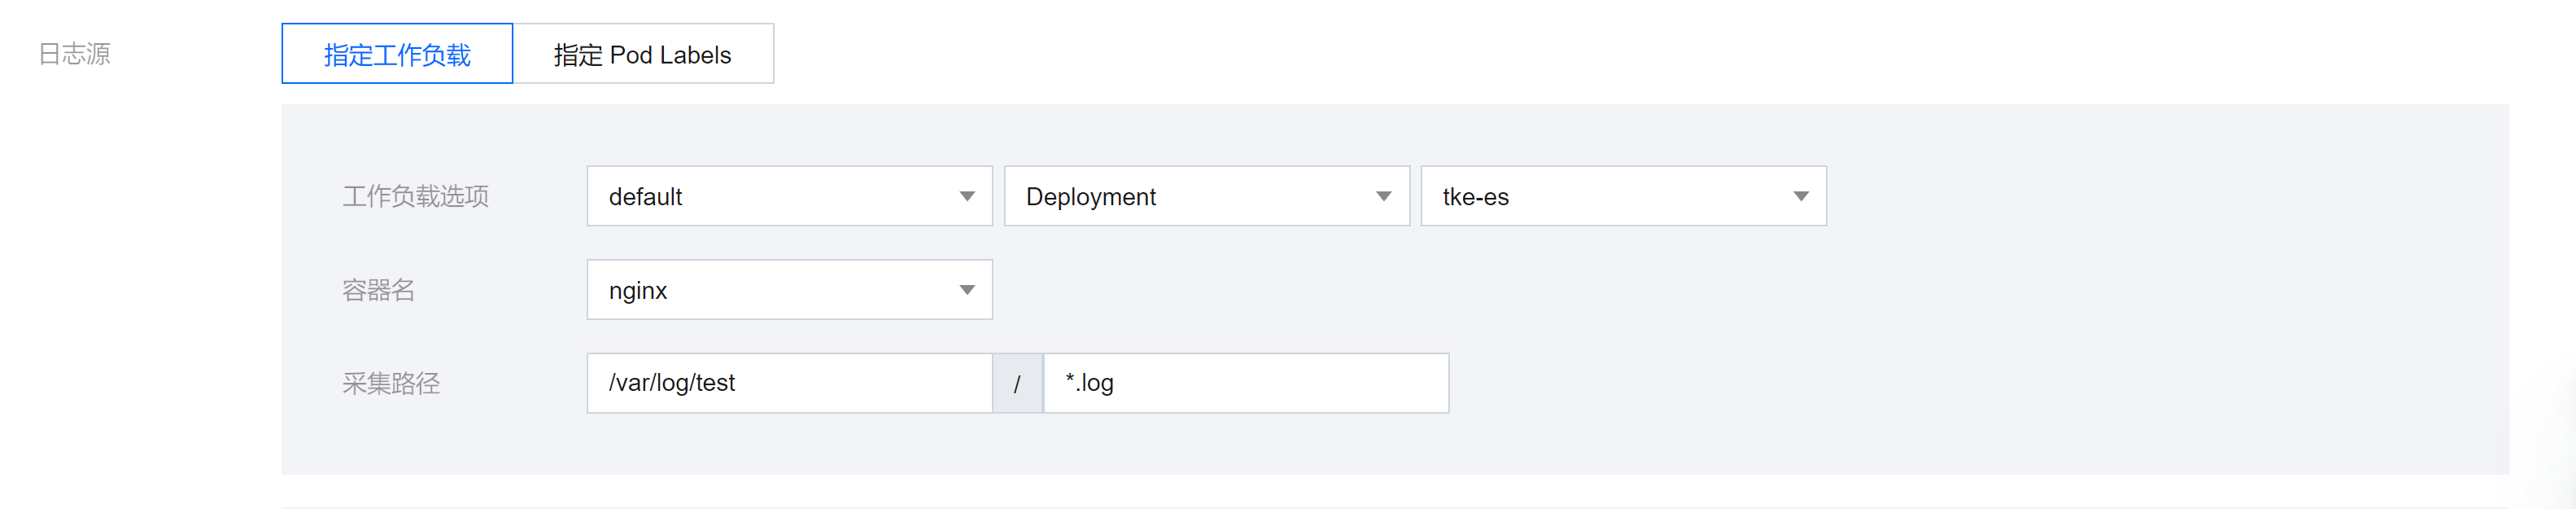Screen dimensions: 2576x509
Task: Open the Deployment workload type dropdown
Action: (1207, 196)
